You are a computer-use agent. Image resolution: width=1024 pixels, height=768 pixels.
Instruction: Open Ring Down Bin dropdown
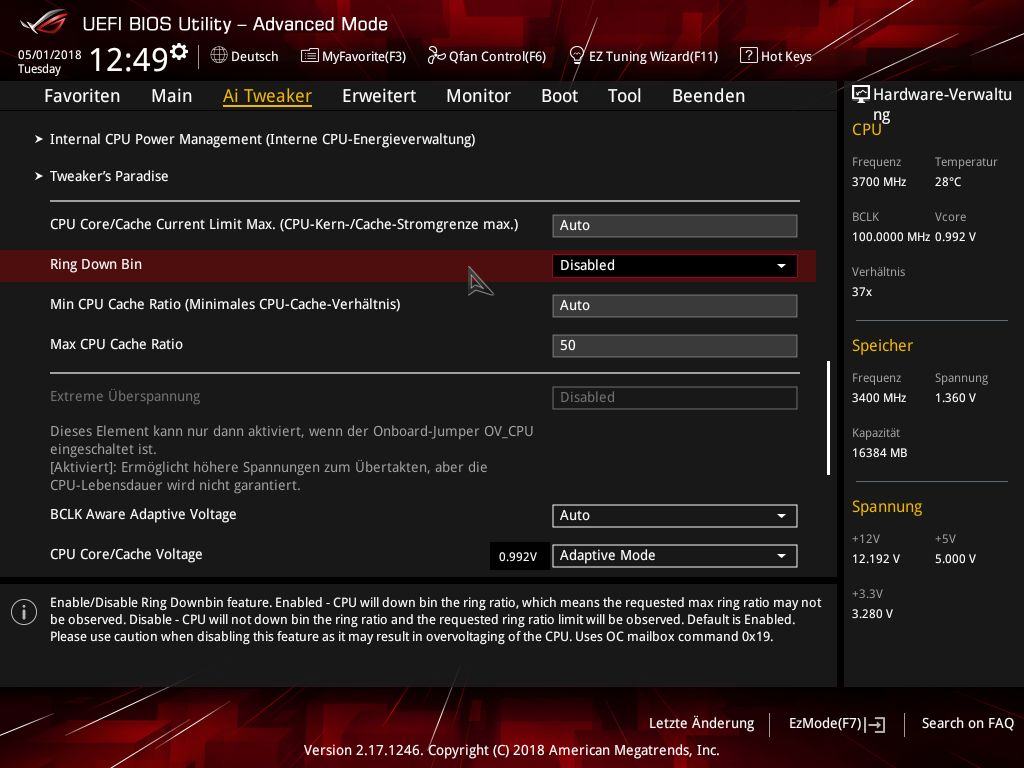[x=675, y=266]
